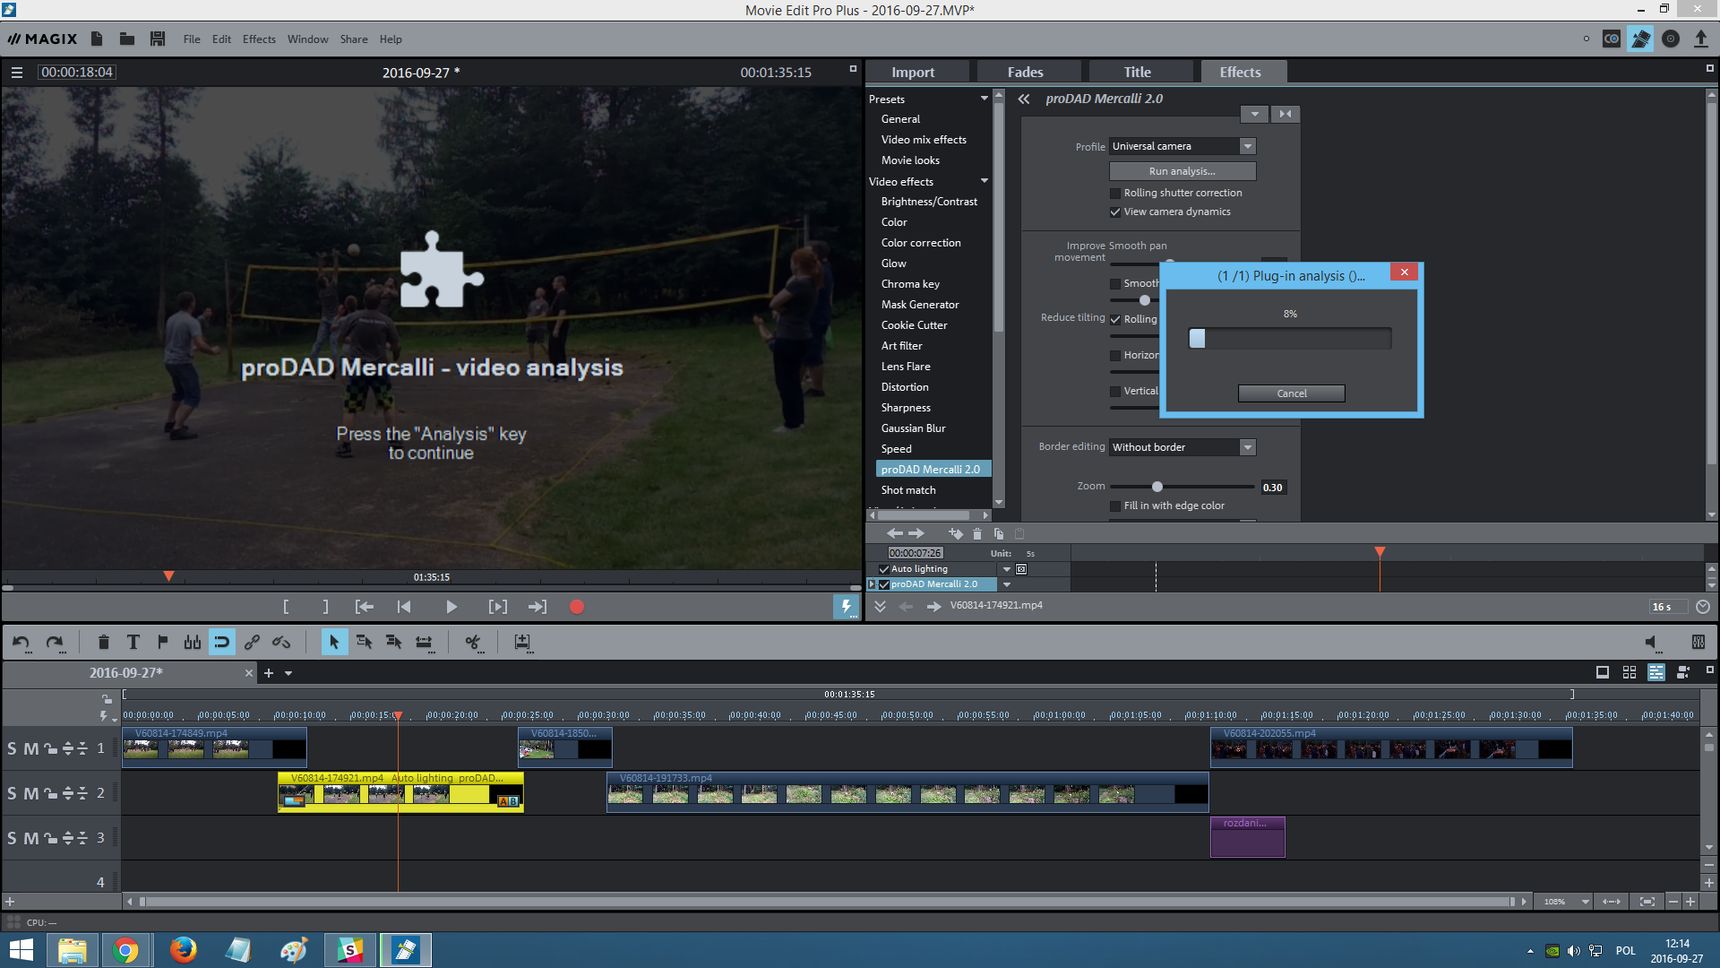Click the insert mode icon in toolbar
1720x968 pixels.
point(522,642)
